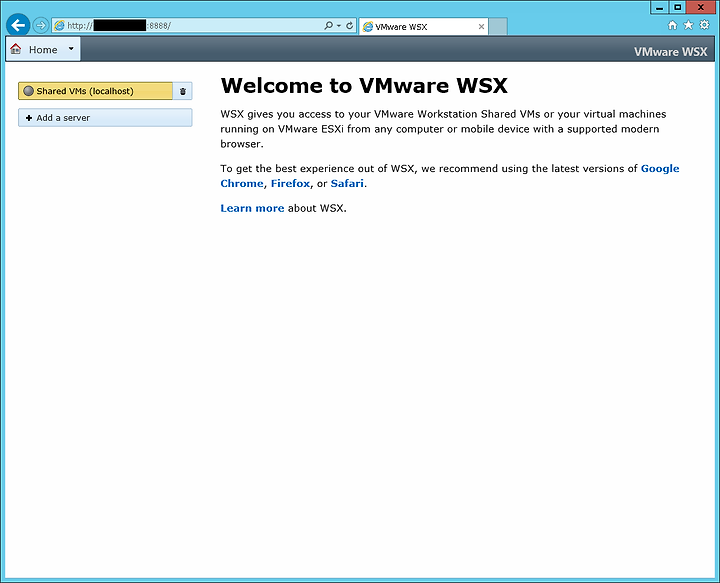Click the Welcome to VMware WSX heading
This screenshot has height=583, width=720.
(x=364, y=85)
